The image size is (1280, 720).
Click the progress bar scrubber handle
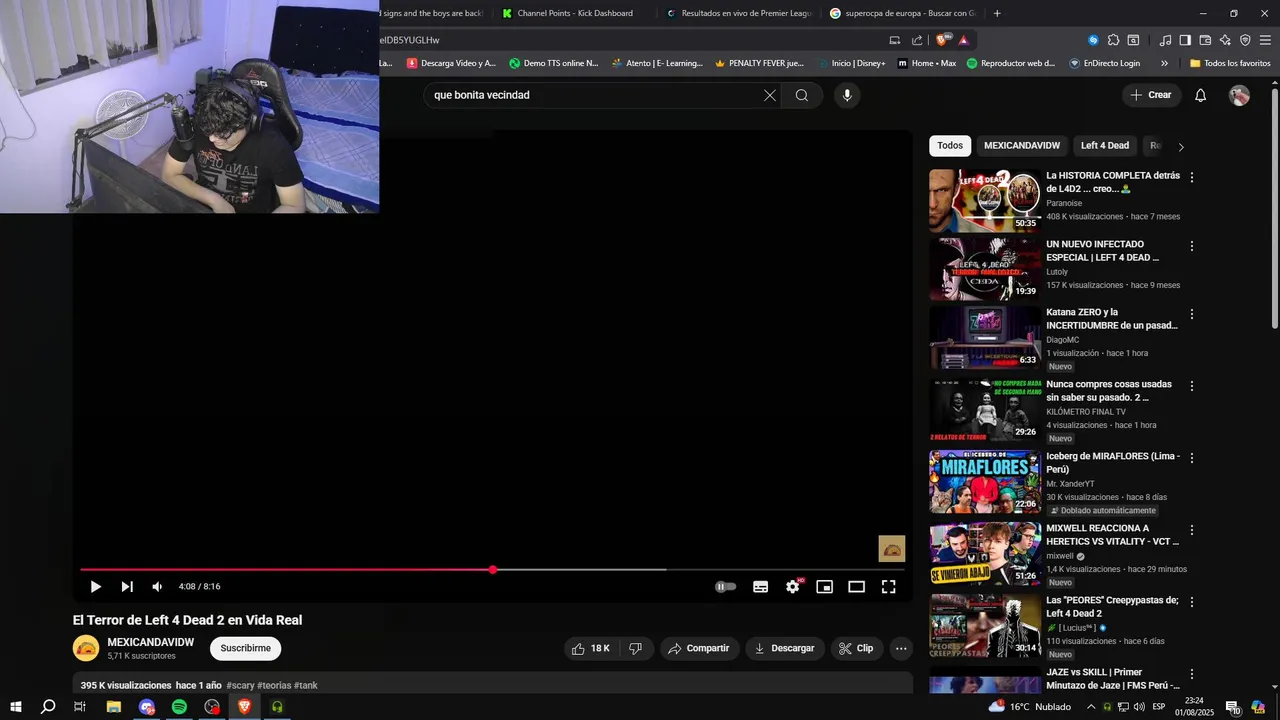(x=493, y=570)
